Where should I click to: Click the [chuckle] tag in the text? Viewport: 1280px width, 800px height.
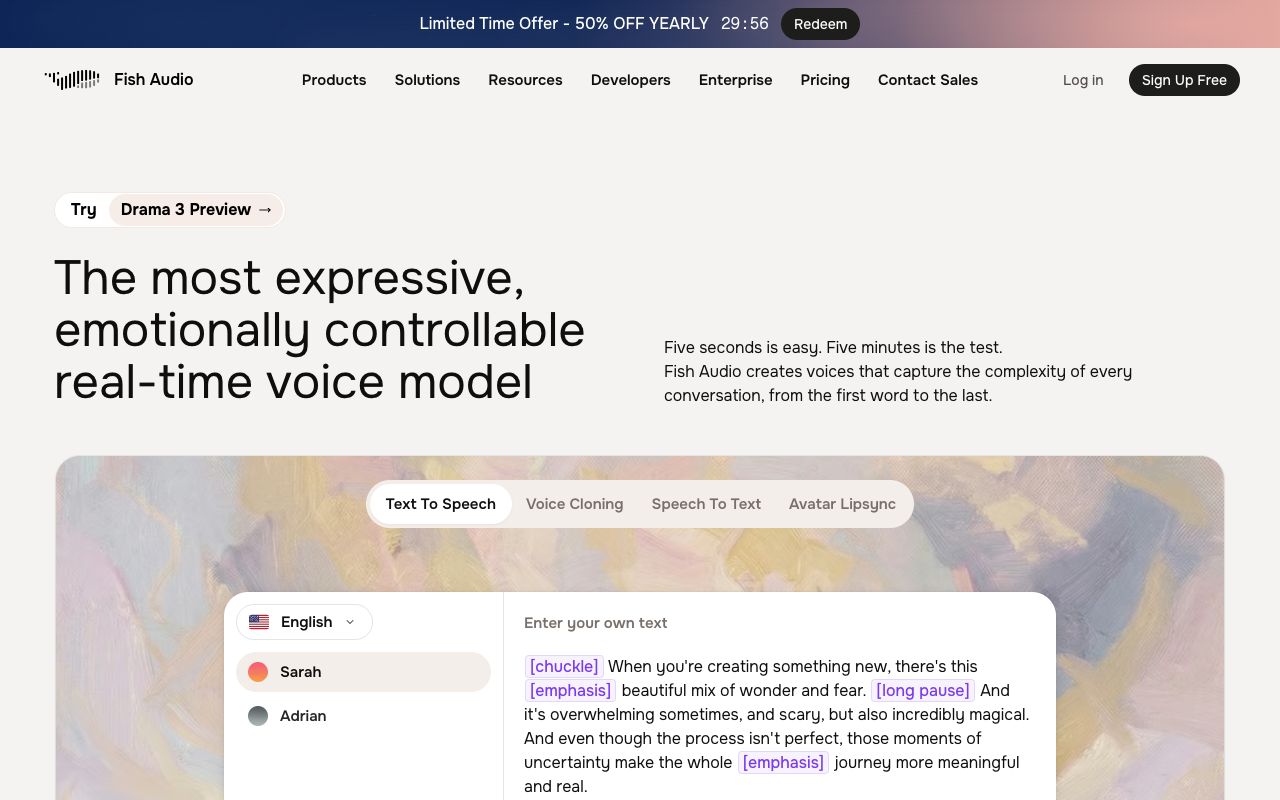pos(564,666)
